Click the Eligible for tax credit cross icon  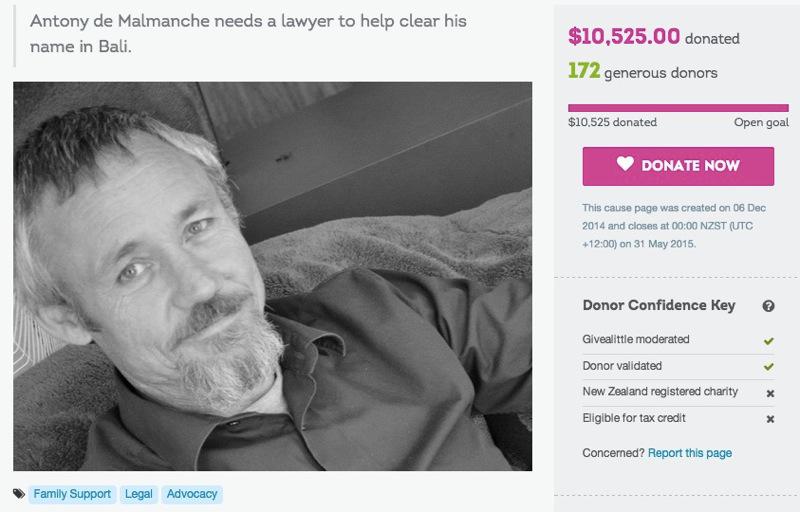pyautogui.click(x=769, y=418)
